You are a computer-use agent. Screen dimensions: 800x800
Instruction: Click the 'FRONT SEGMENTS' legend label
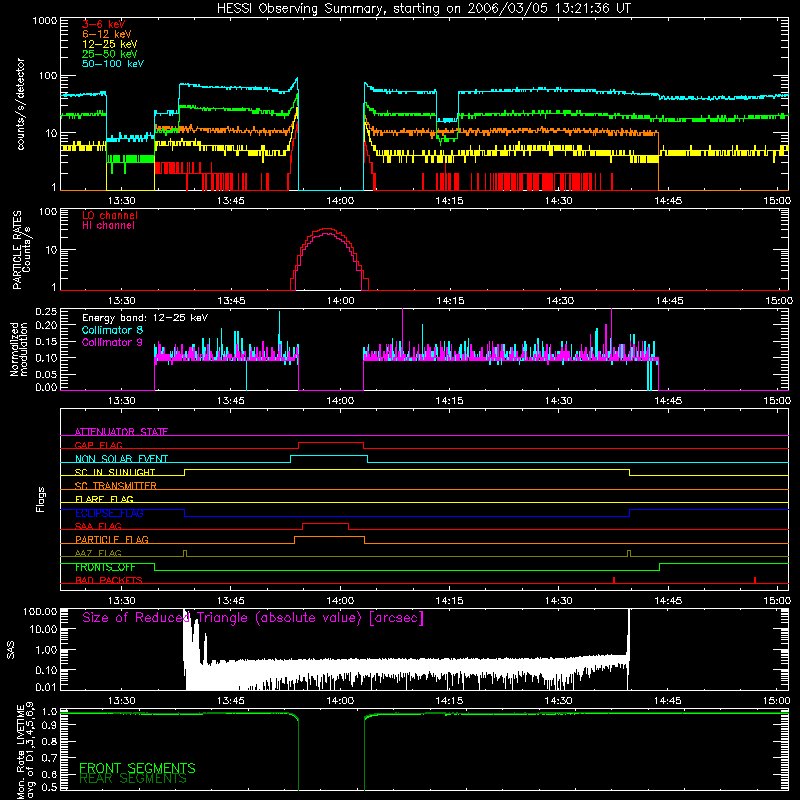[137, 768]
